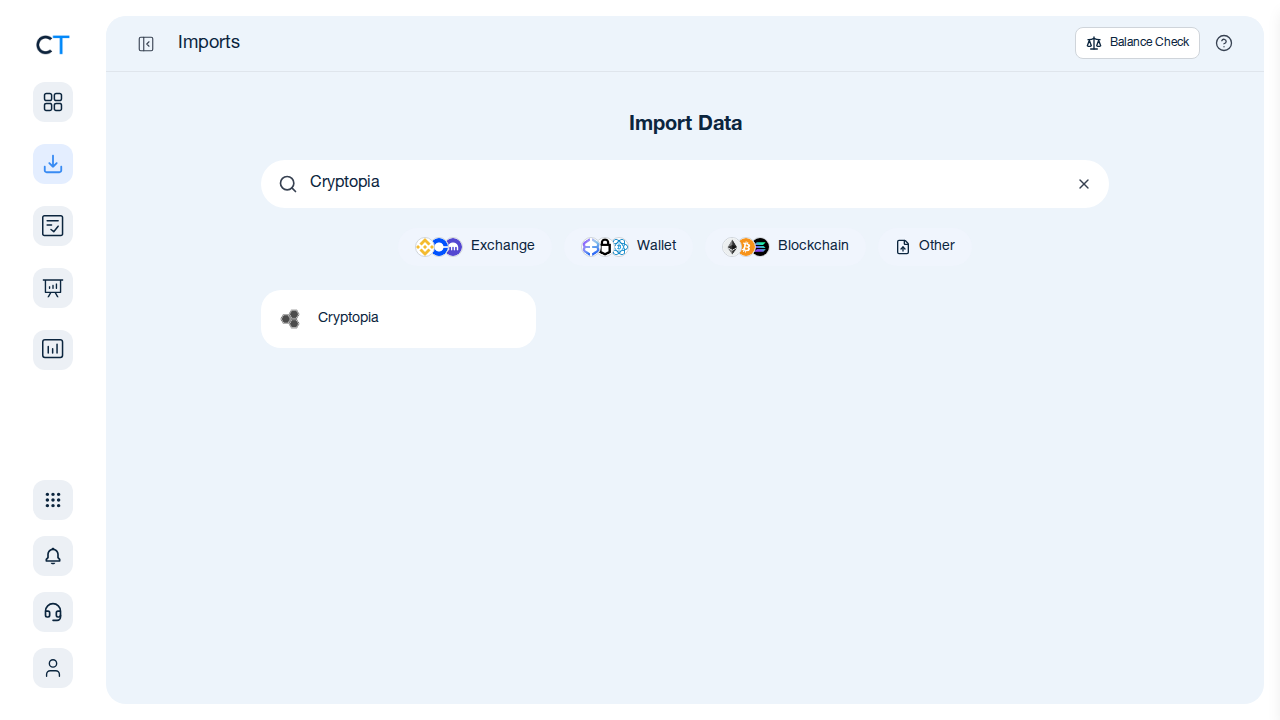The image size is (1280, 720).
Task: Open support headset icon
Action: pos(53,612)
